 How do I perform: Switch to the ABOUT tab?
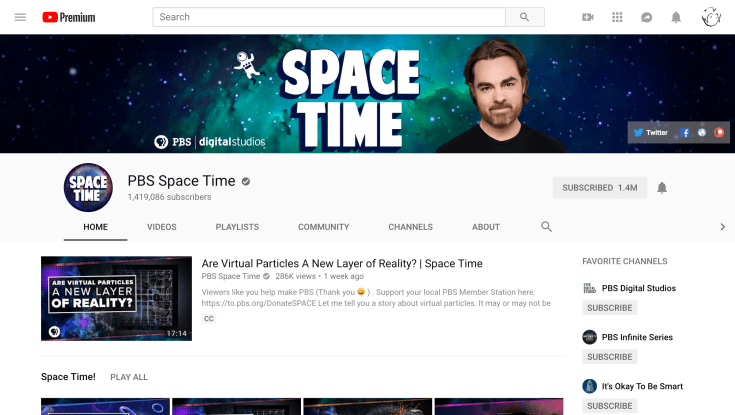pos(486,227)
